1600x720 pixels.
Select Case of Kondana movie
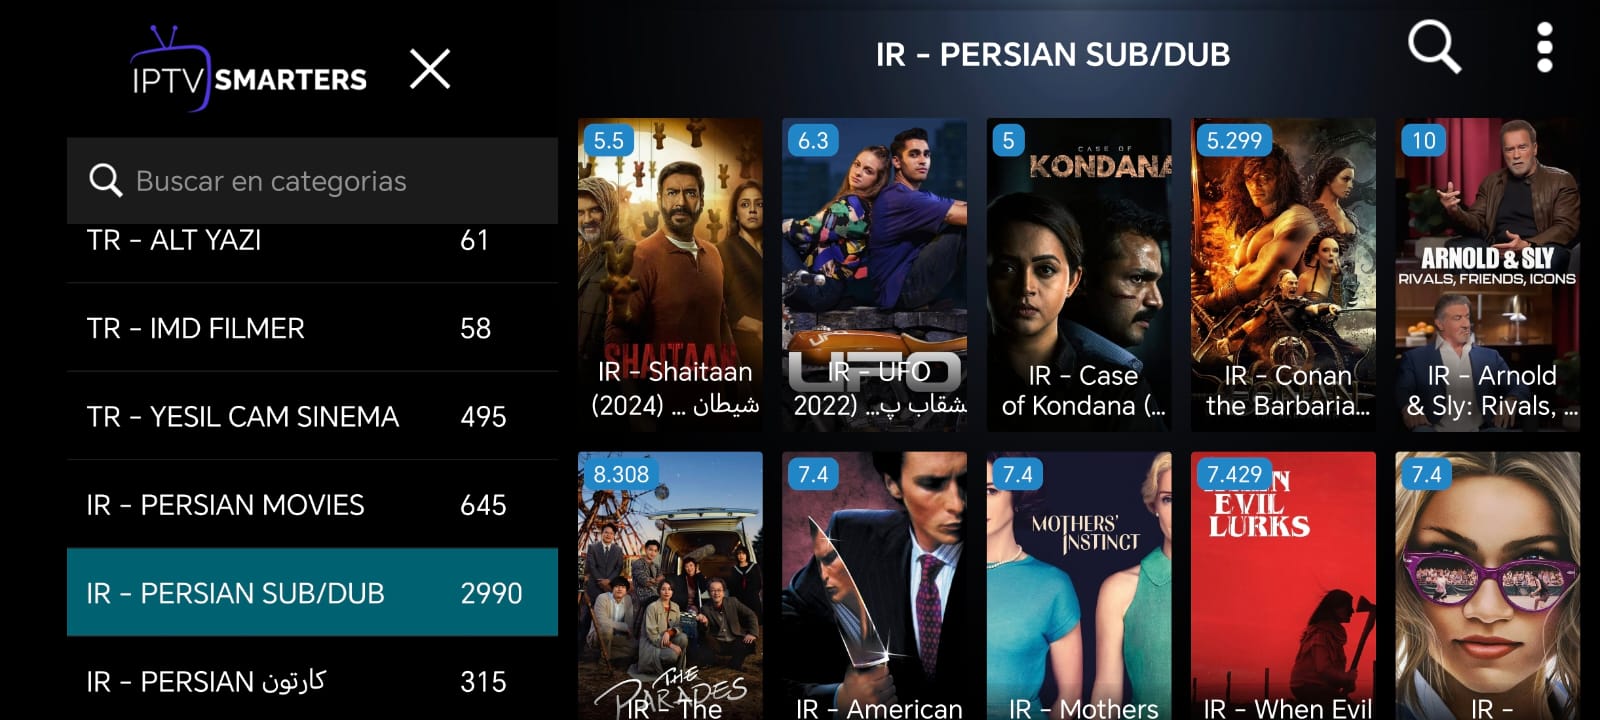1079,275
